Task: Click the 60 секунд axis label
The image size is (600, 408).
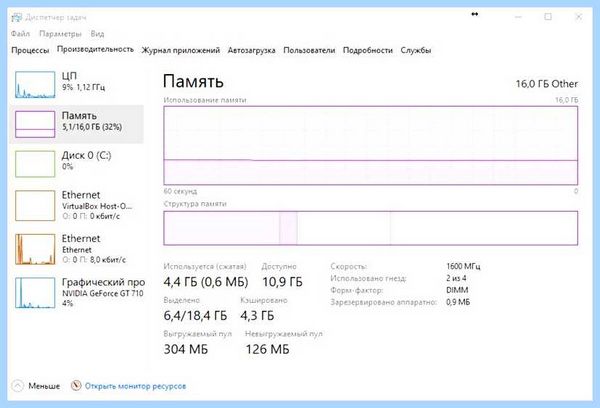Action: click(180, 191)
